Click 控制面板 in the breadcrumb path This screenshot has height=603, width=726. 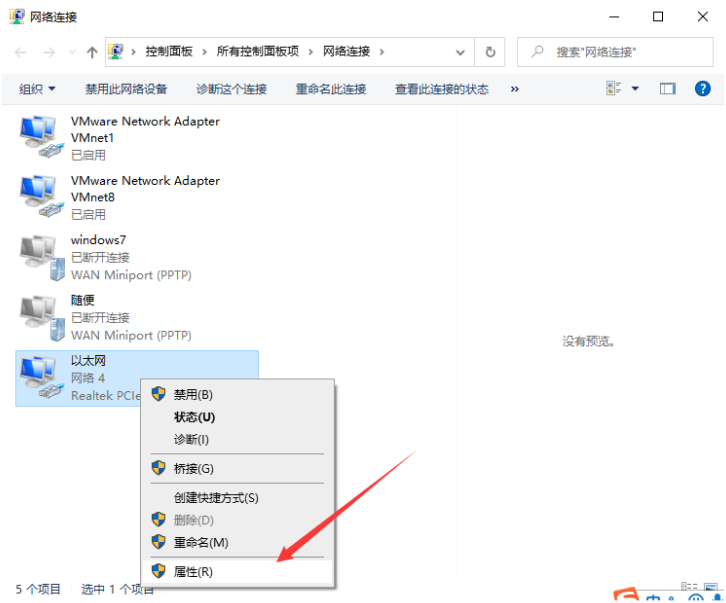[170, 52]
